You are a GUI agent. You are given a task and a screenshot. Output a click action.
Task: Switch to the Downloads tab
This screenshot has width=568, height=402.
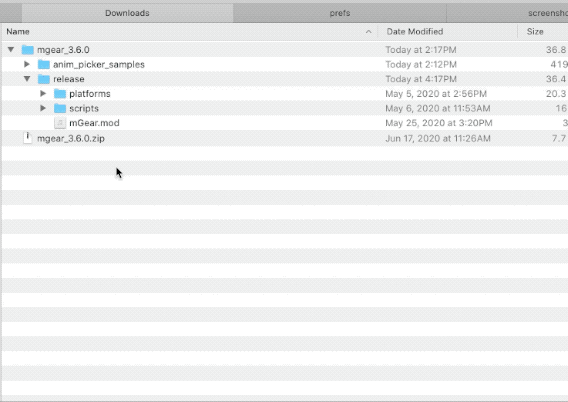click(x=127, y=13)
